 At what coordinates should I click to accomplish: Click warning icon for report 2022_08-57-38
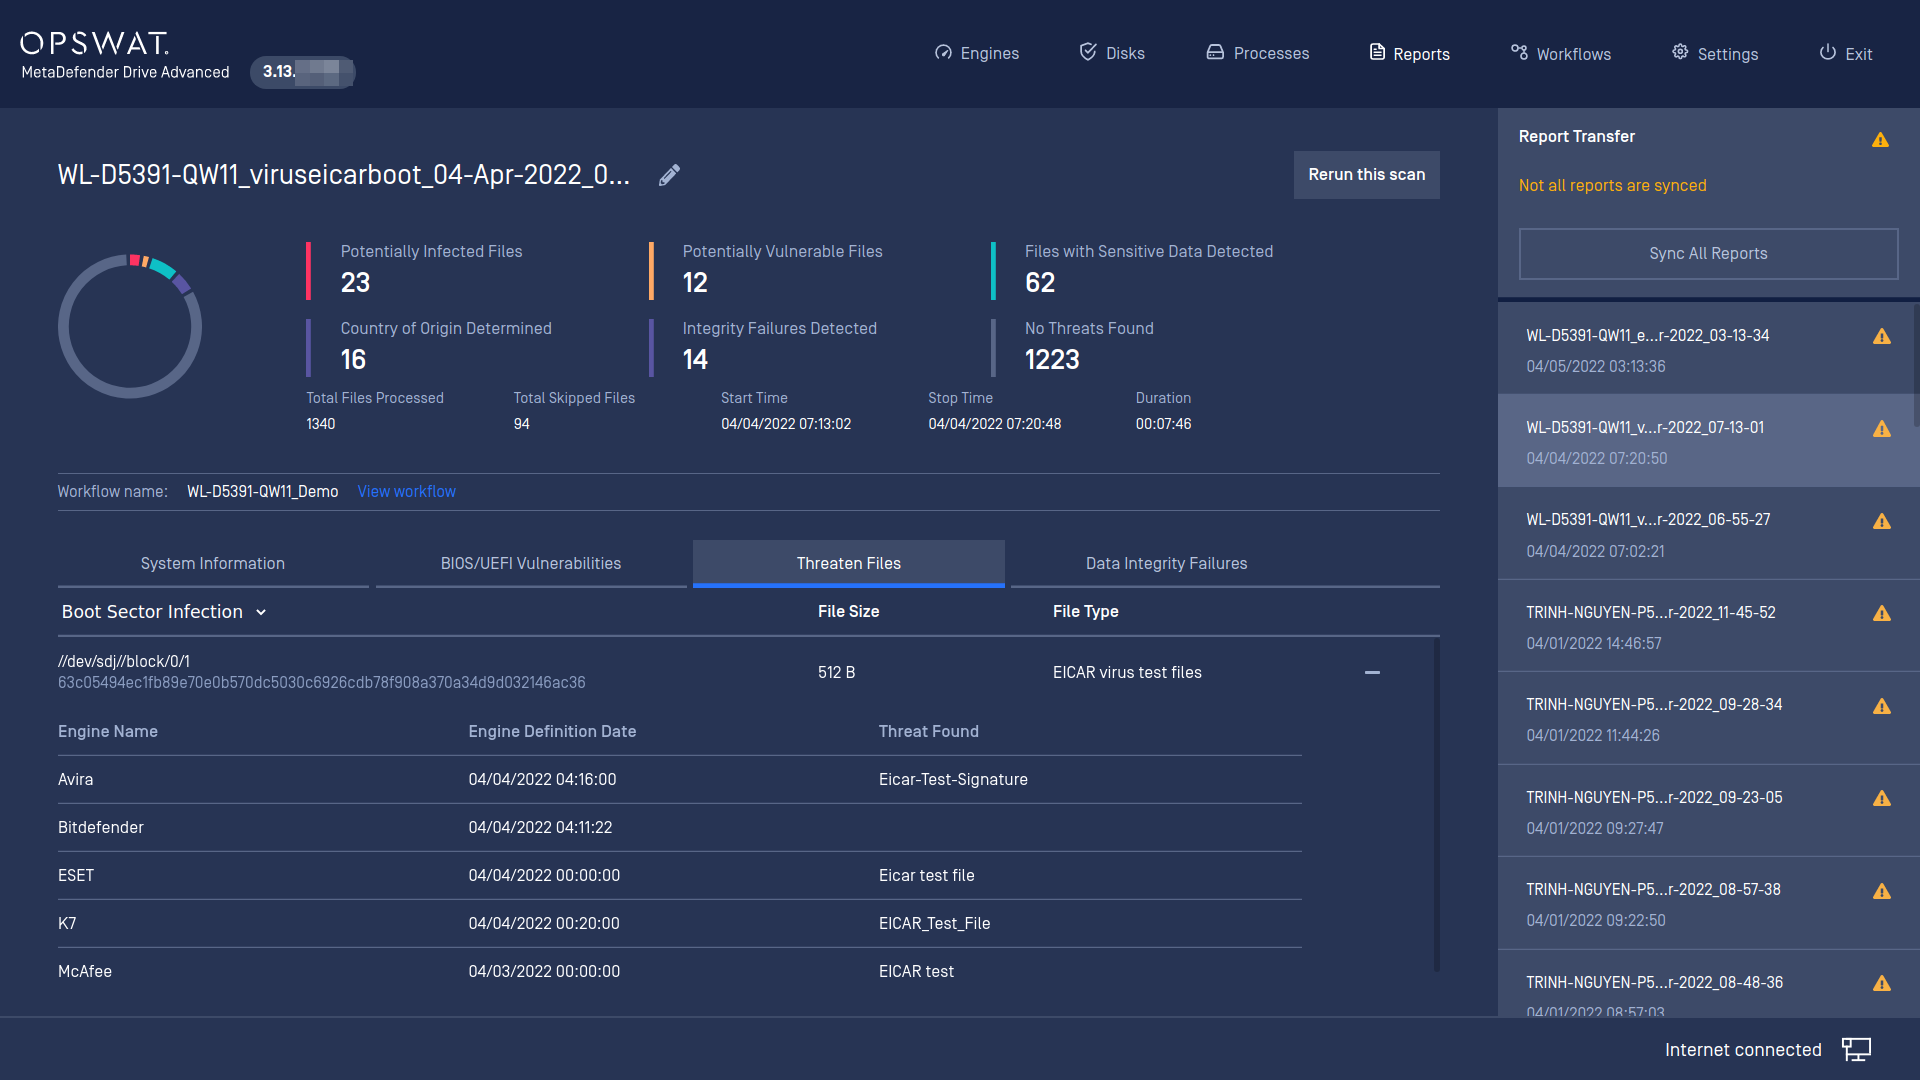point(1882,892)
